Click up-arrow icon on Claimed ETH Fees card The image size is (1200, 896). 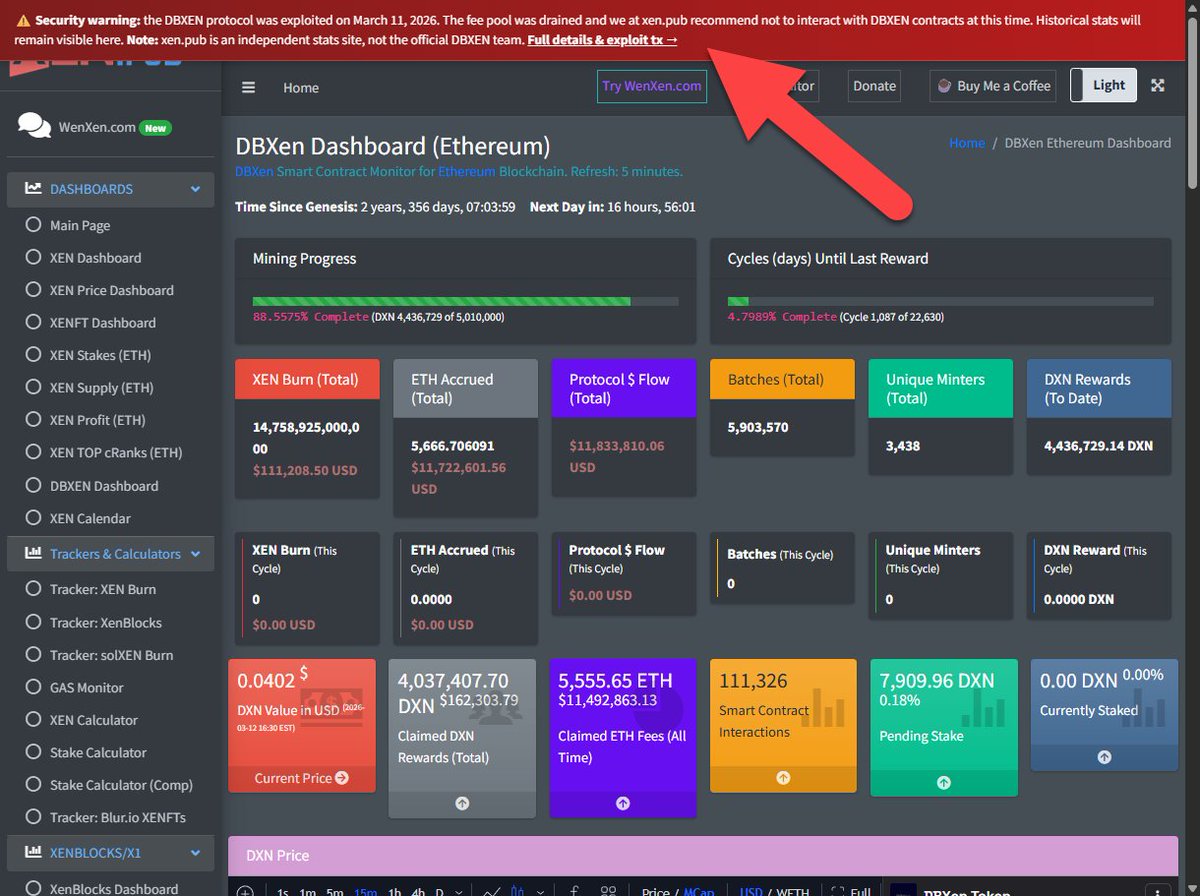pos(622,802)
